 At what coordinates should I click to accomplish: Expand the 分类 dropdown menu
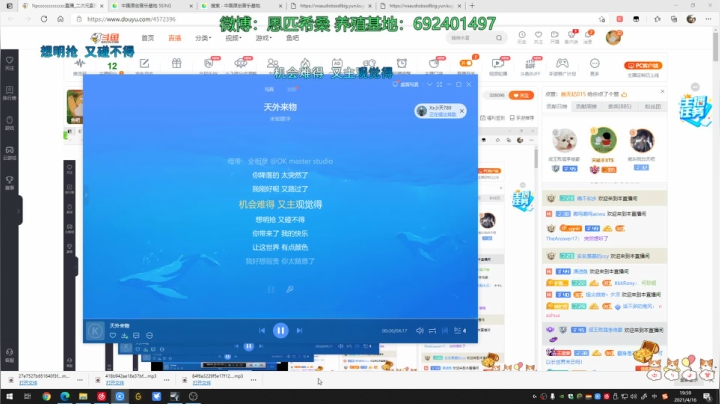203,38
